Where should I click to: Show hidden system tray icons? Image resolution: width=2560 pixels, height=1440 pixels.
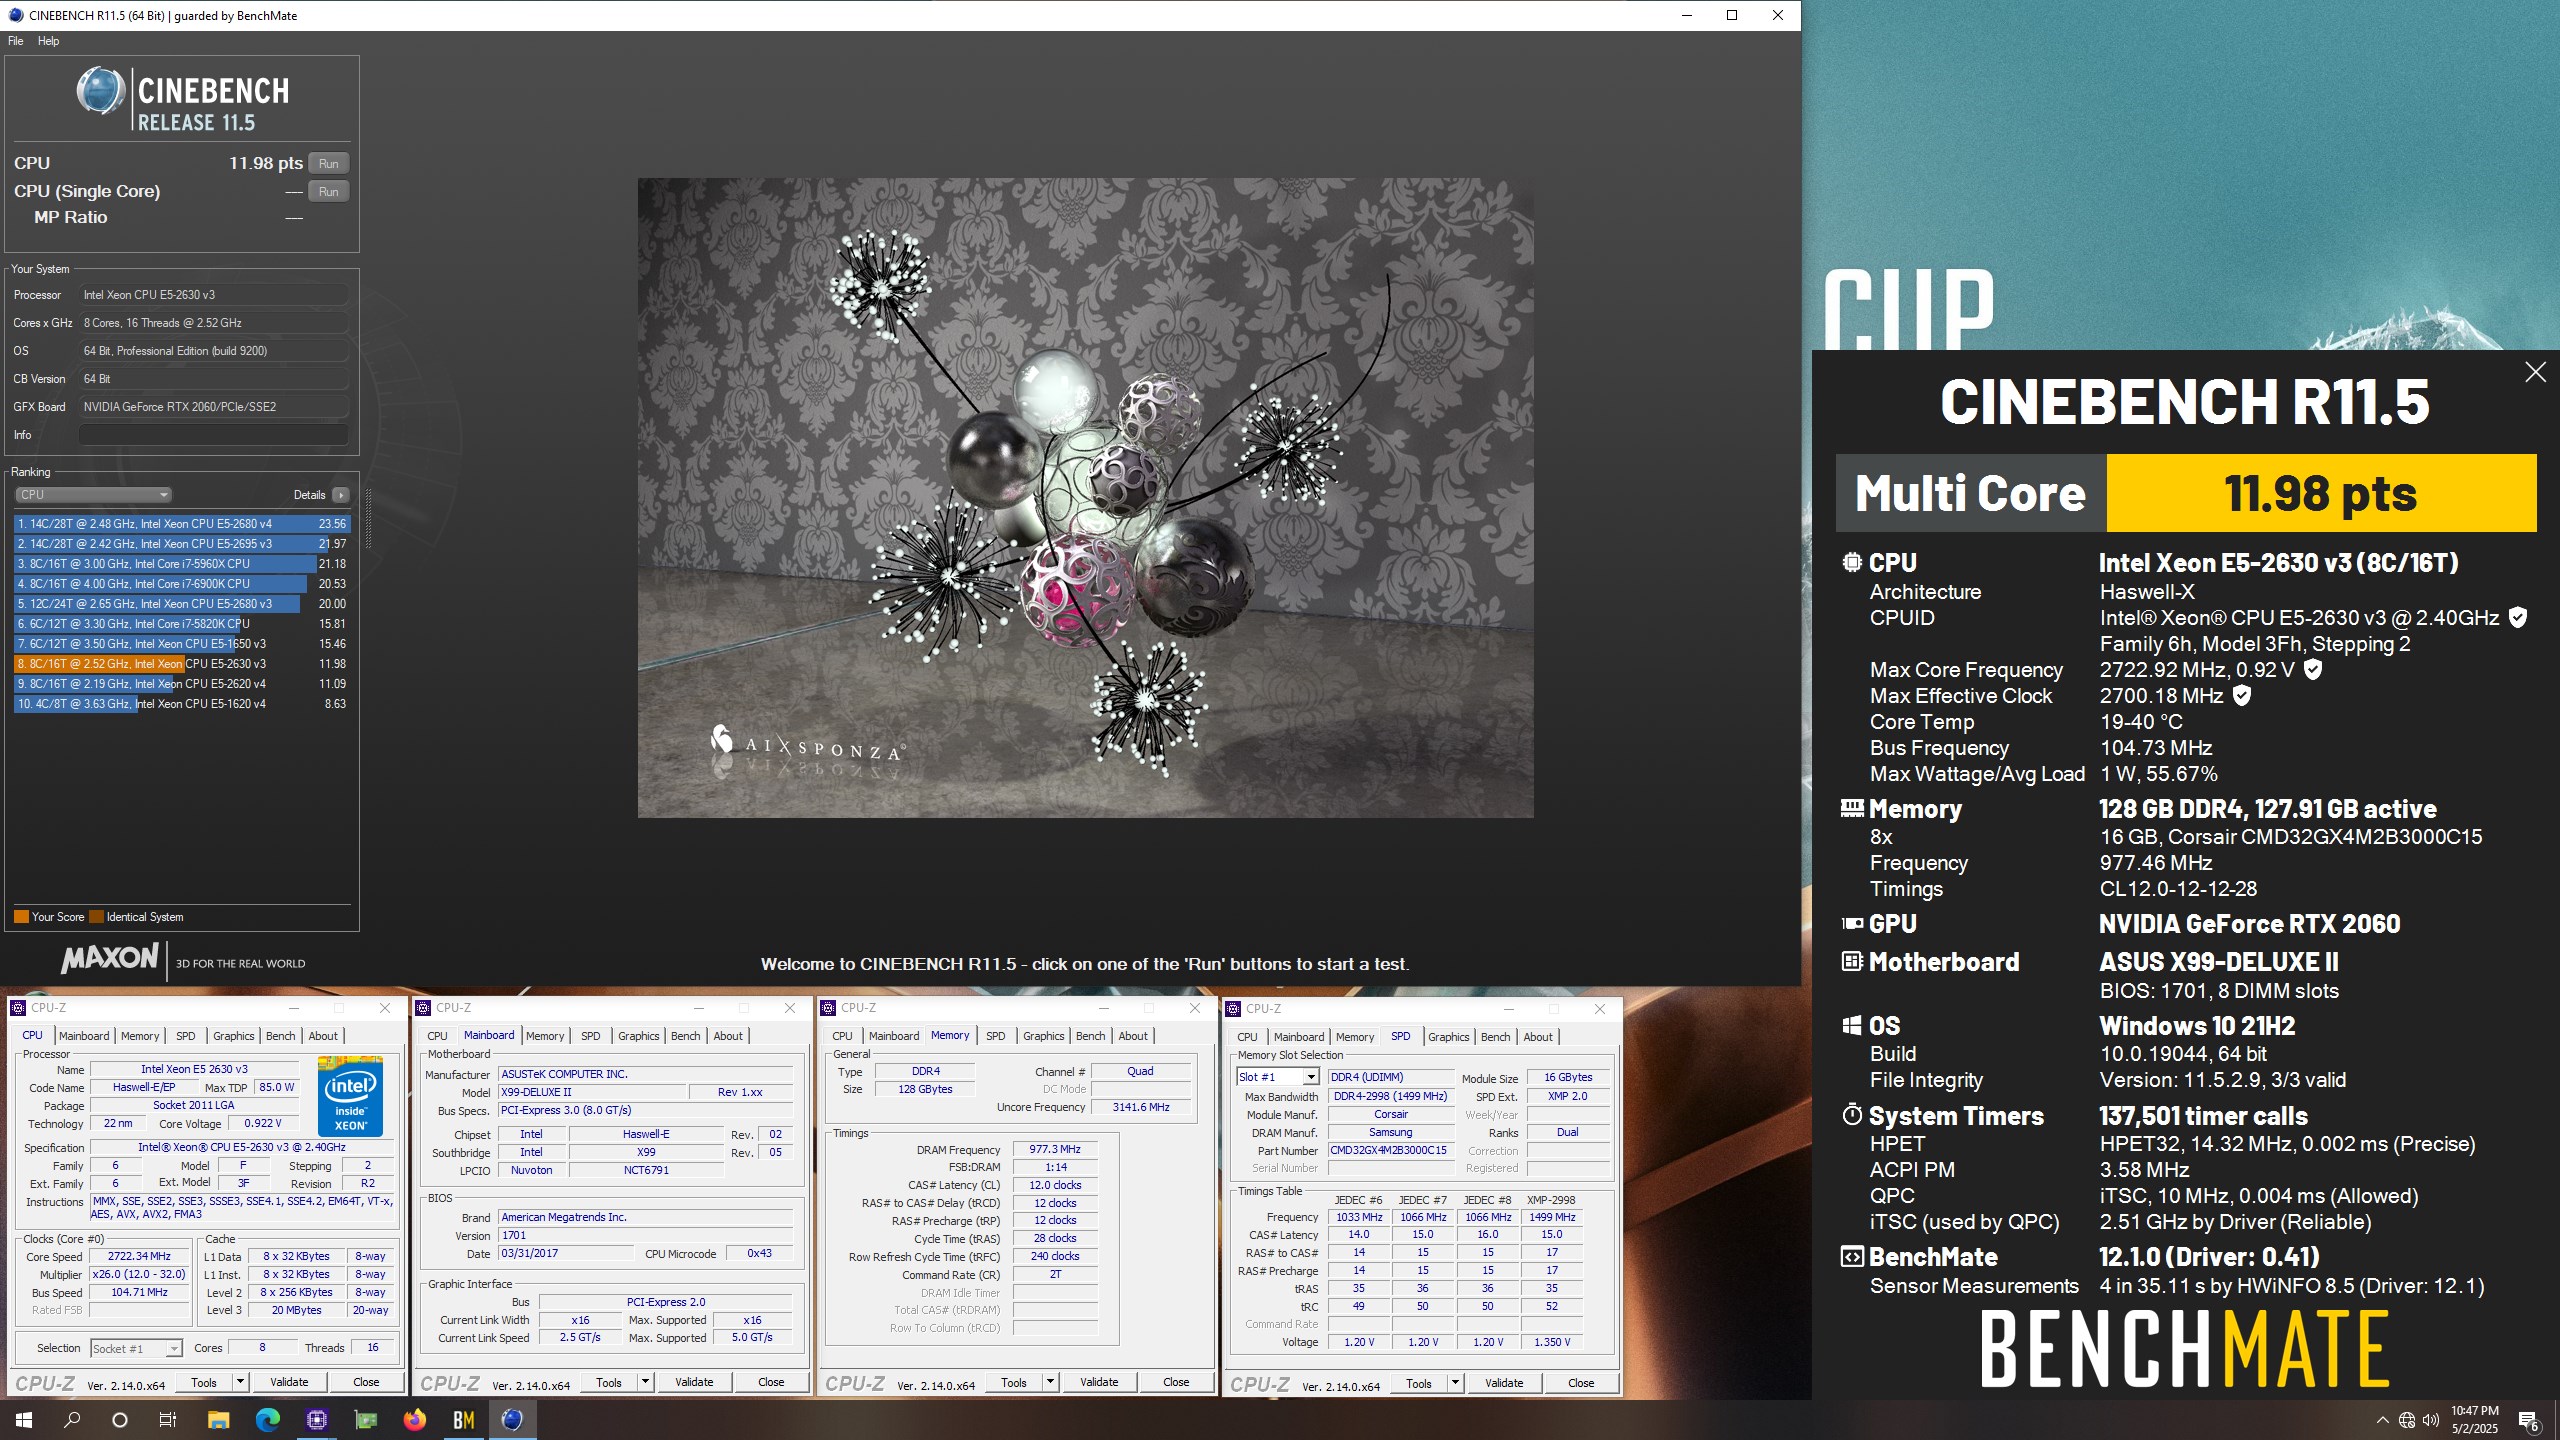point(2382,1420)
